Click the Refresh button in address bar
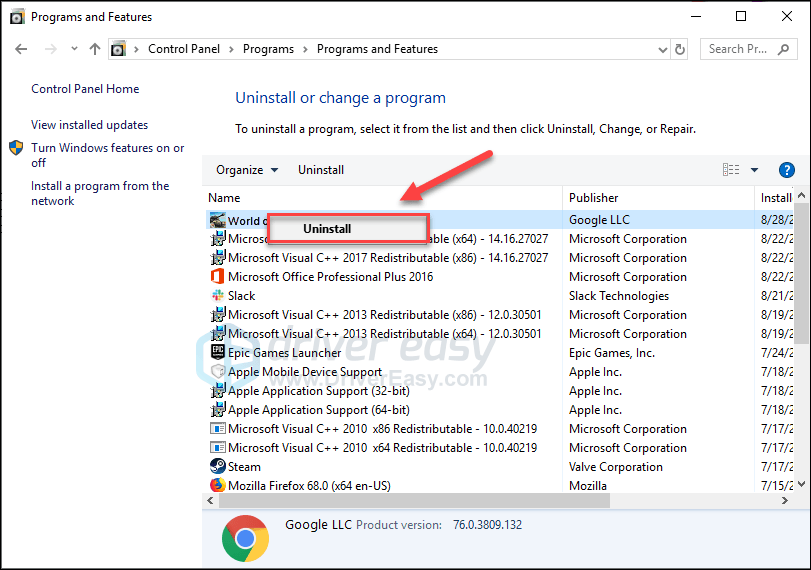 (x=680, y=50)
